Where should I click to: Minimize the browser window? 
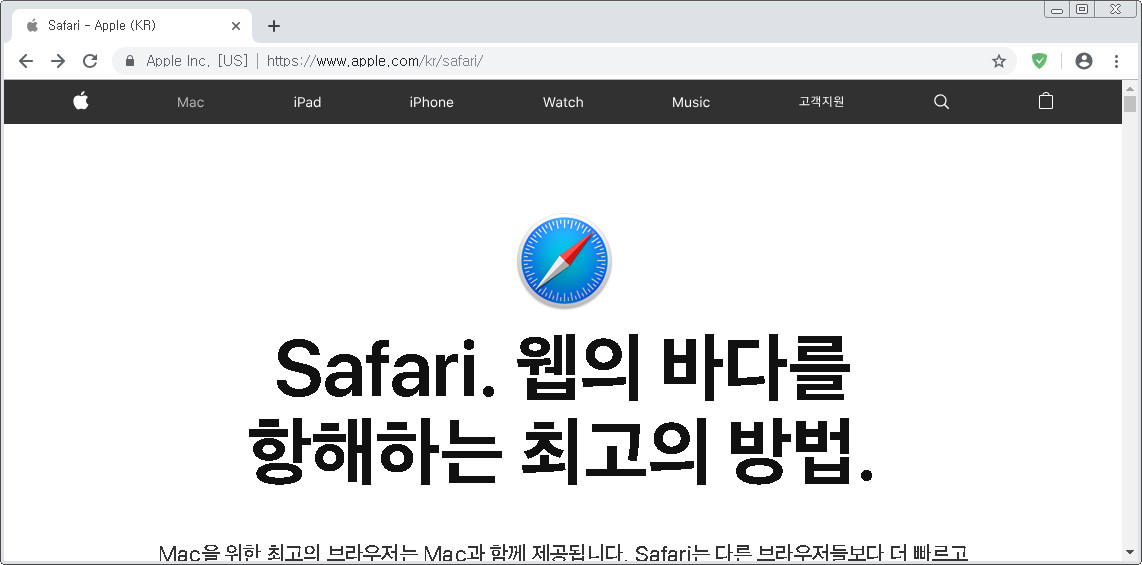click(x=1057, y=9)
